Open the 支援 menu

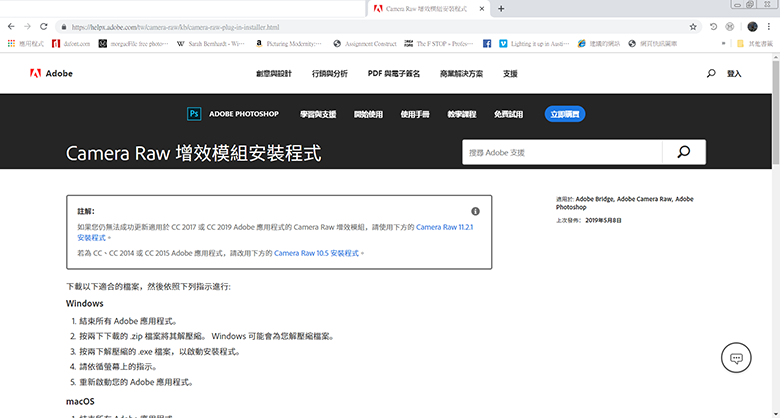click(510, 74)
